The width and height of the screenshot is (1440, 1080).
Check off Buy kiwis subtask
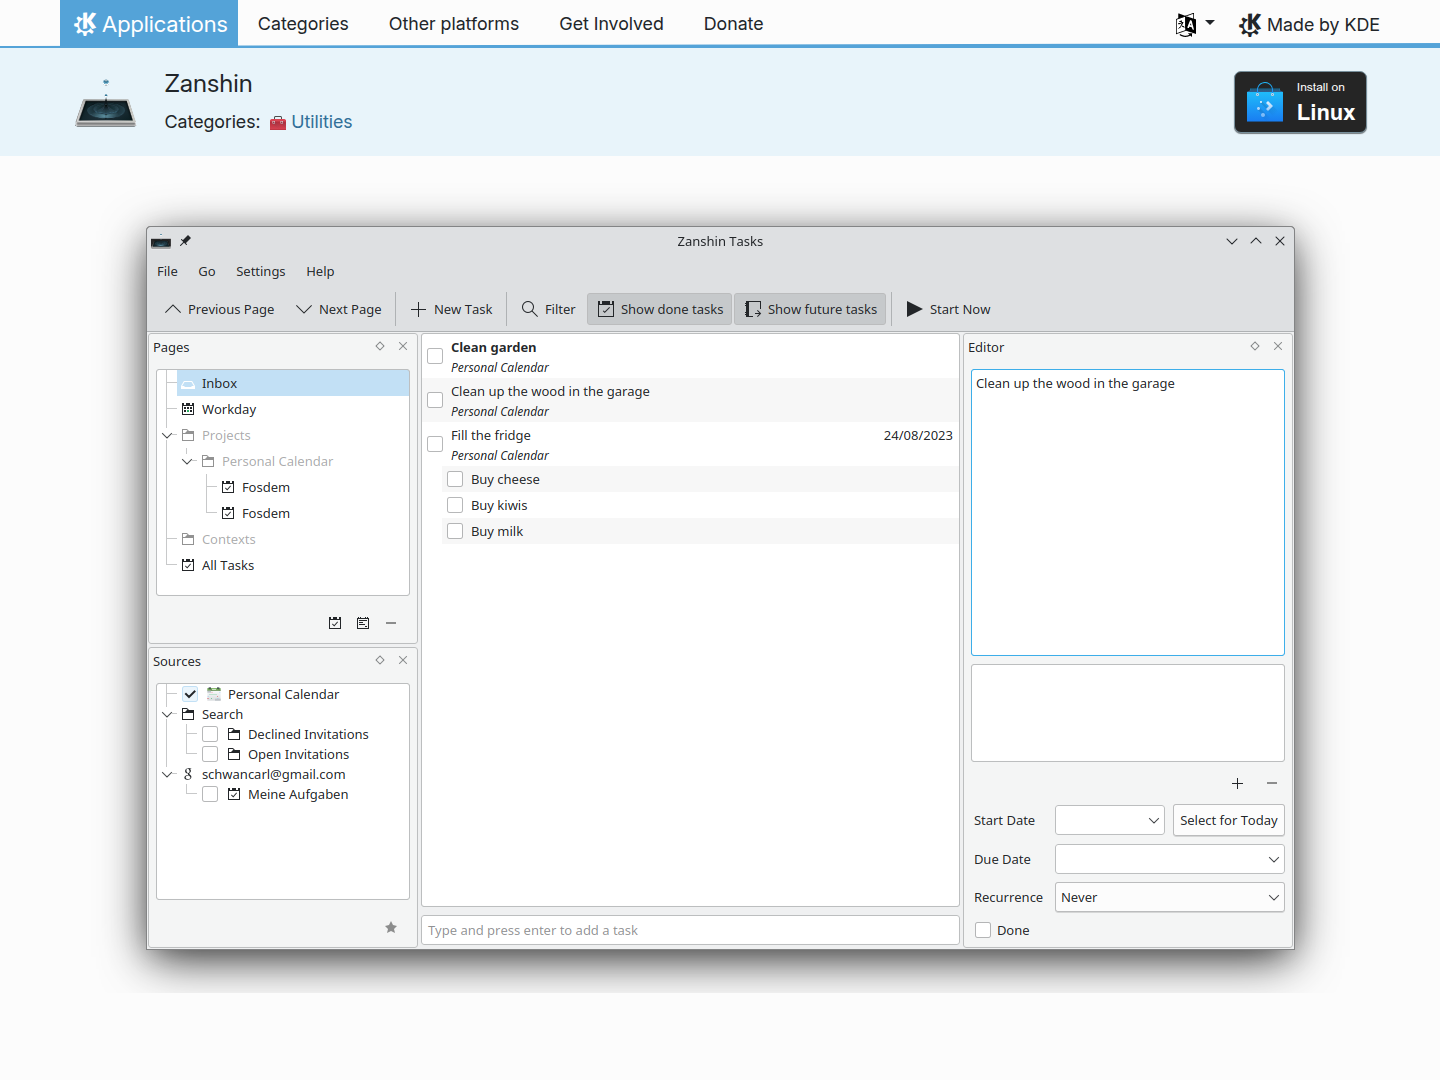tap(455, 505)
